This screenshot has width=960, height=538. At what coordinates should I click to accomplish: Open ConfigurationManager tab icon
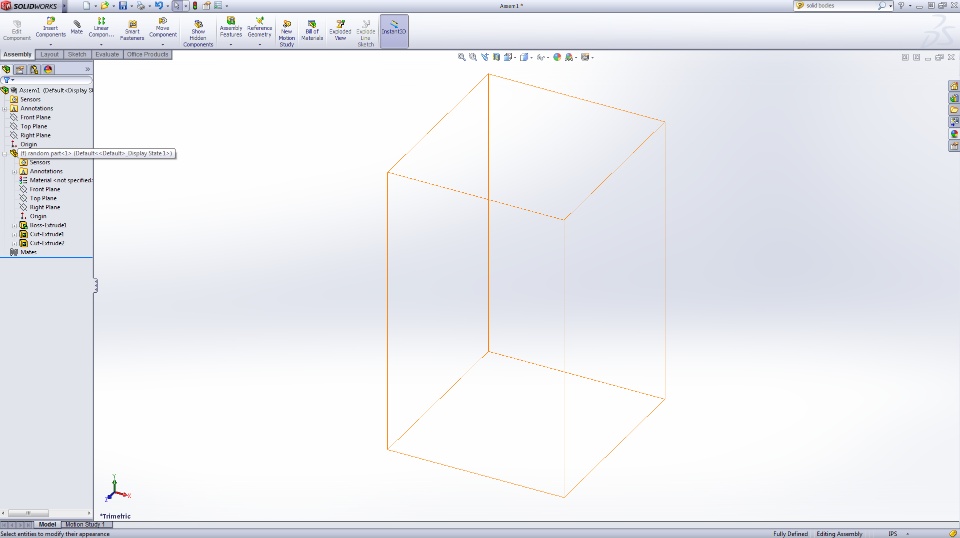pyautogui.click(x=34, y=69)
